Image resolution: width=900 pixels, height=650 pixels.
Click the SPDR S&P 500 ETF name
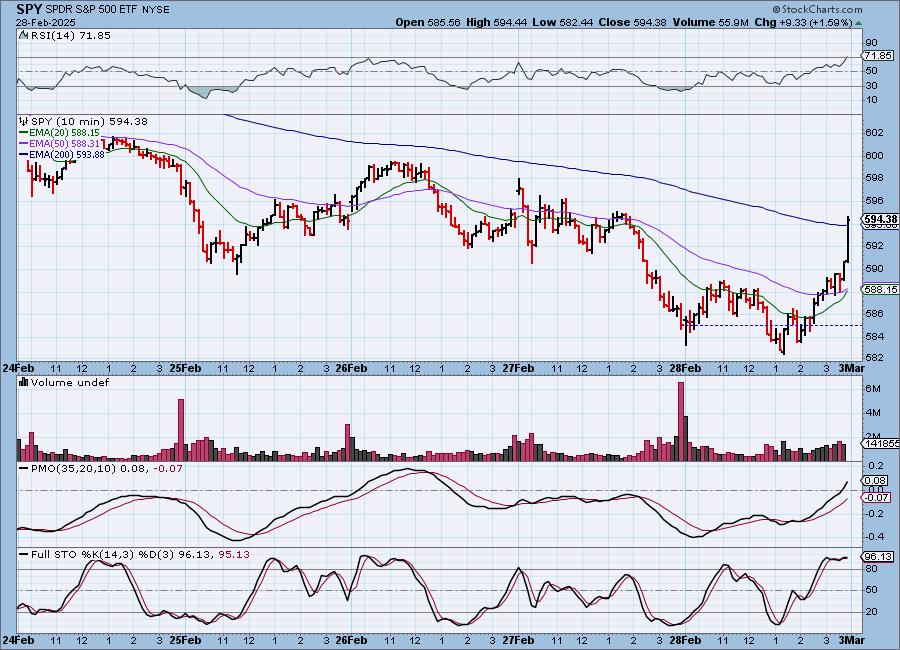(x=91, y=10)
